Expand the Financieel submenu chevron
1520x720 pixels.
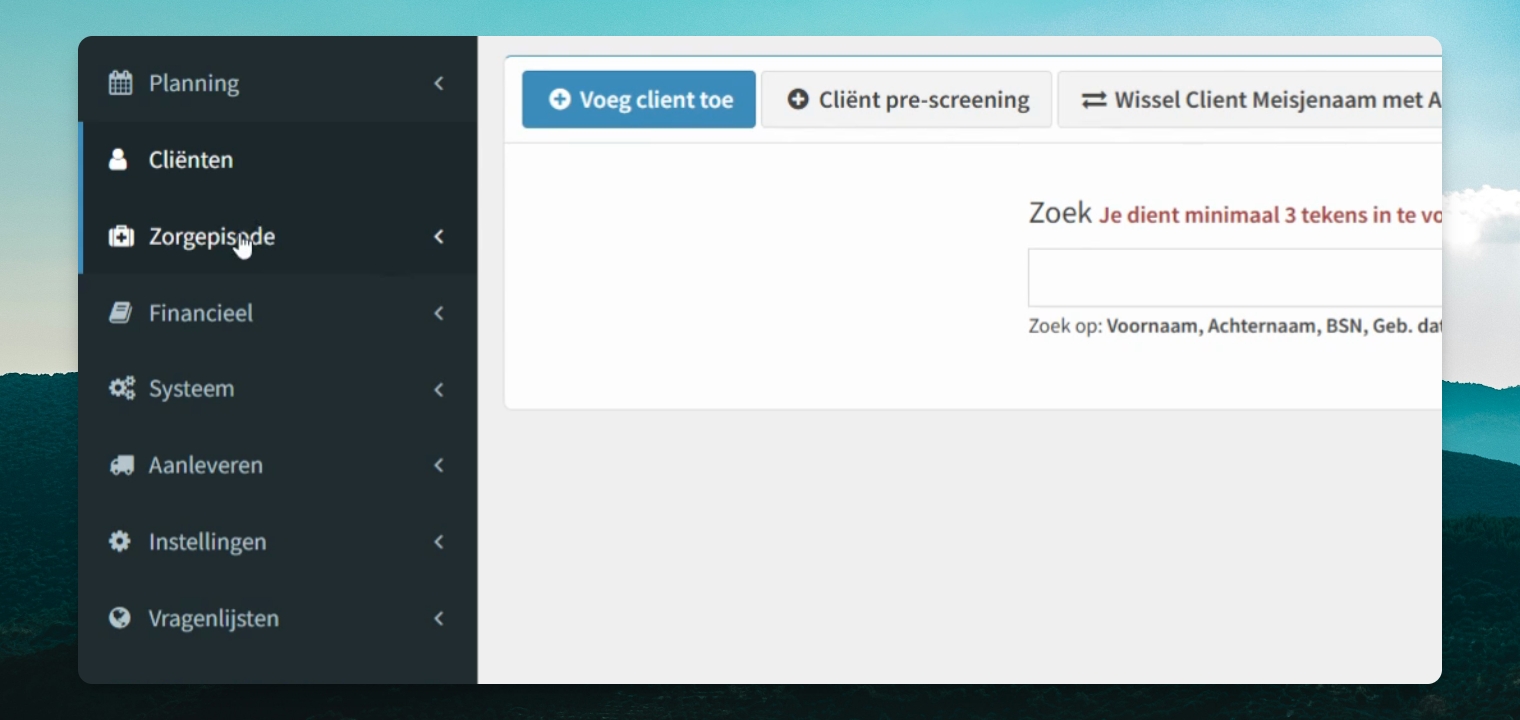click(438, 313)
